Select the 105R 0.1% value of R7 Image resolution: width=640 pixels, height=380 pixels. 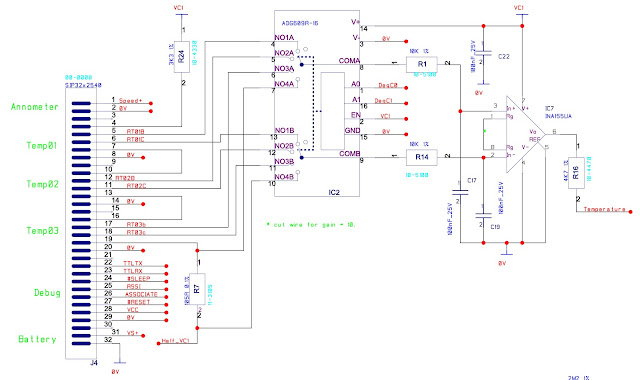[x=187, y=290]
